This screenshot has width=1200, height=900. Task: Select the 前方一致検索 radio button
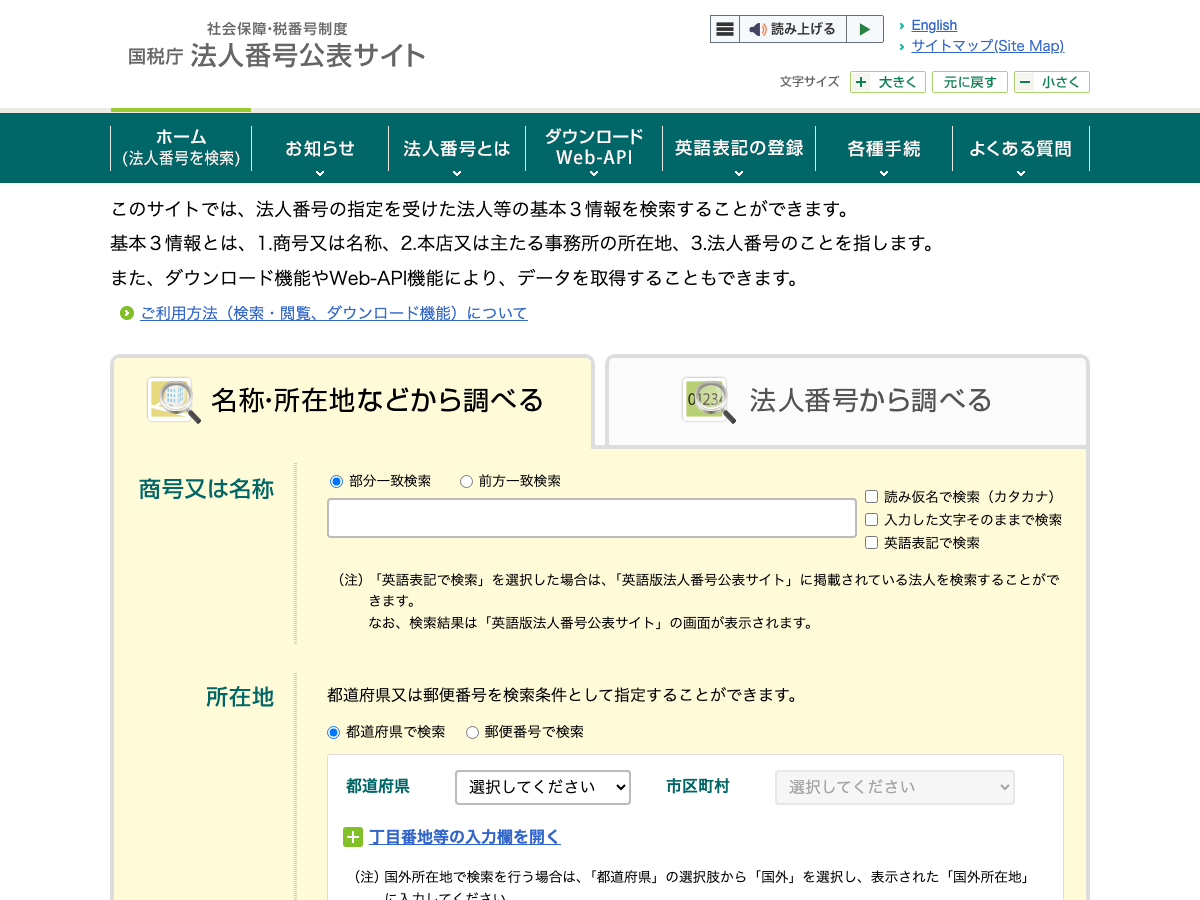pos(466,481)
